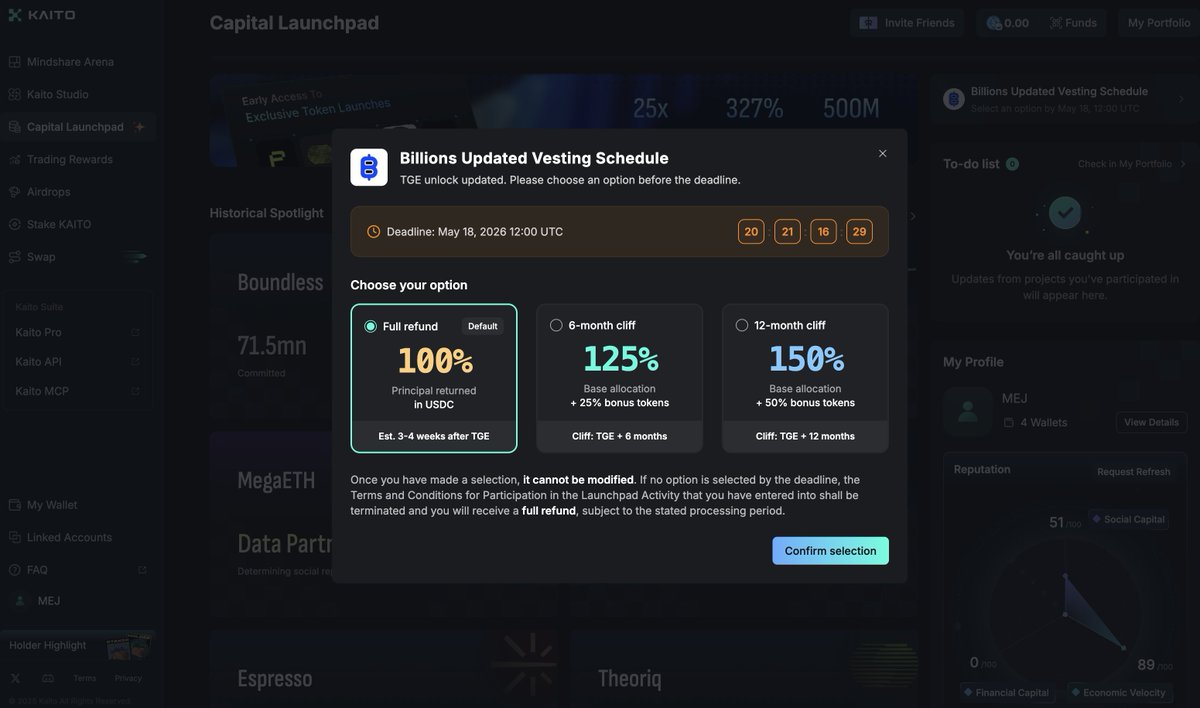Click the clock icon beside the deadline
This screenshot has height=708, width=1200.
374,232
